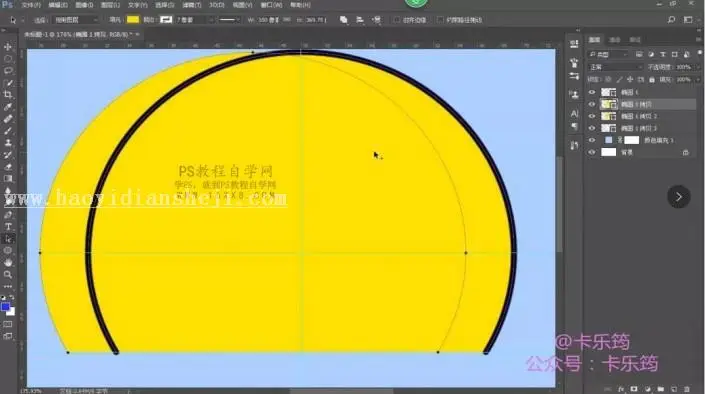This screenshot has width=705, height=394.
Task: Open the layer fill 100% dropdown arrow
Action: tap(698, 80)
